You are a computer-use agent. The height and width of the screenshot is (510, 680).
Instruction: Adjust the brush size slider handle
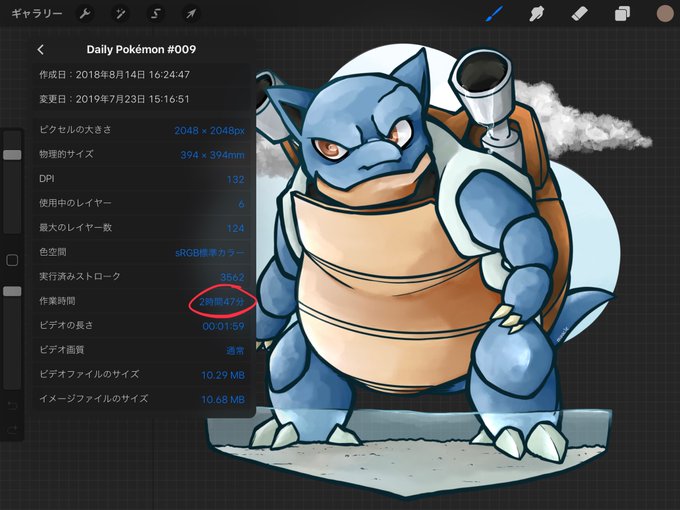tap(12, 155)
